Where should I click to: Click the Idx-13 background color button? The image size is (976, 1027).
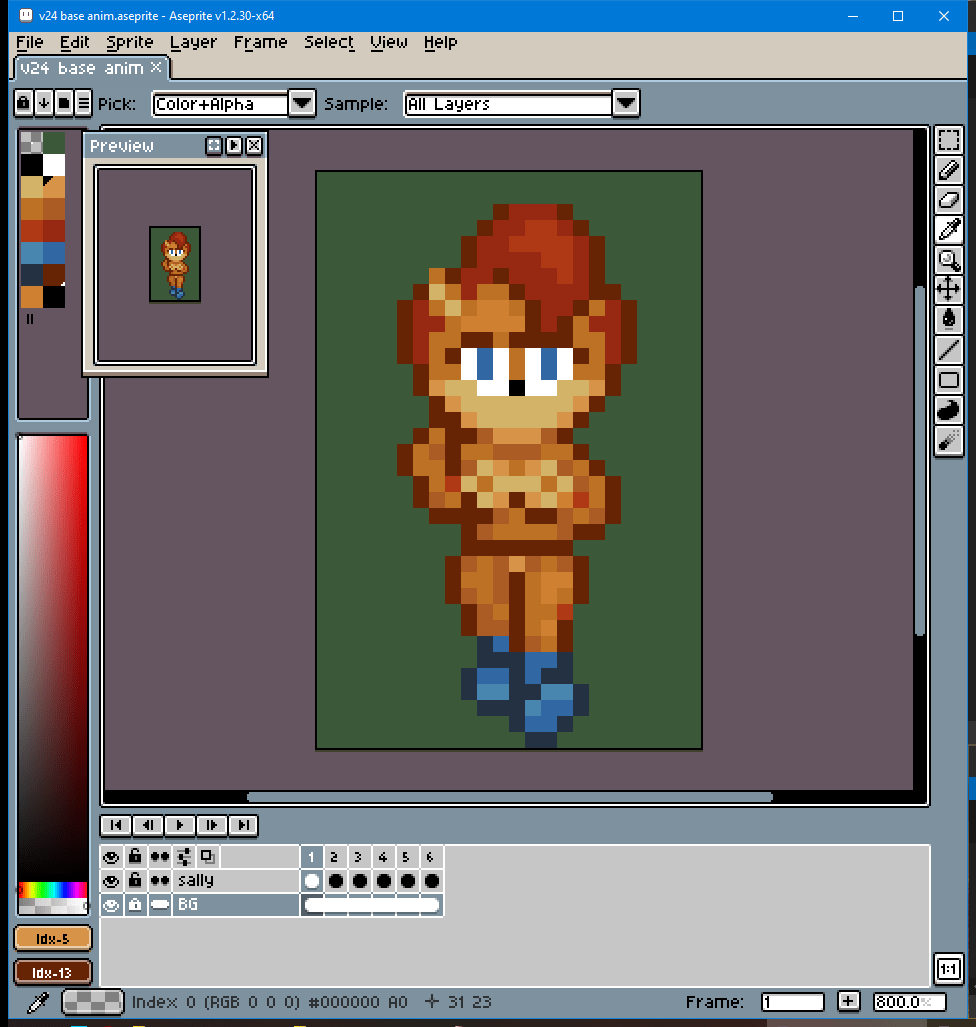[53, 972]
